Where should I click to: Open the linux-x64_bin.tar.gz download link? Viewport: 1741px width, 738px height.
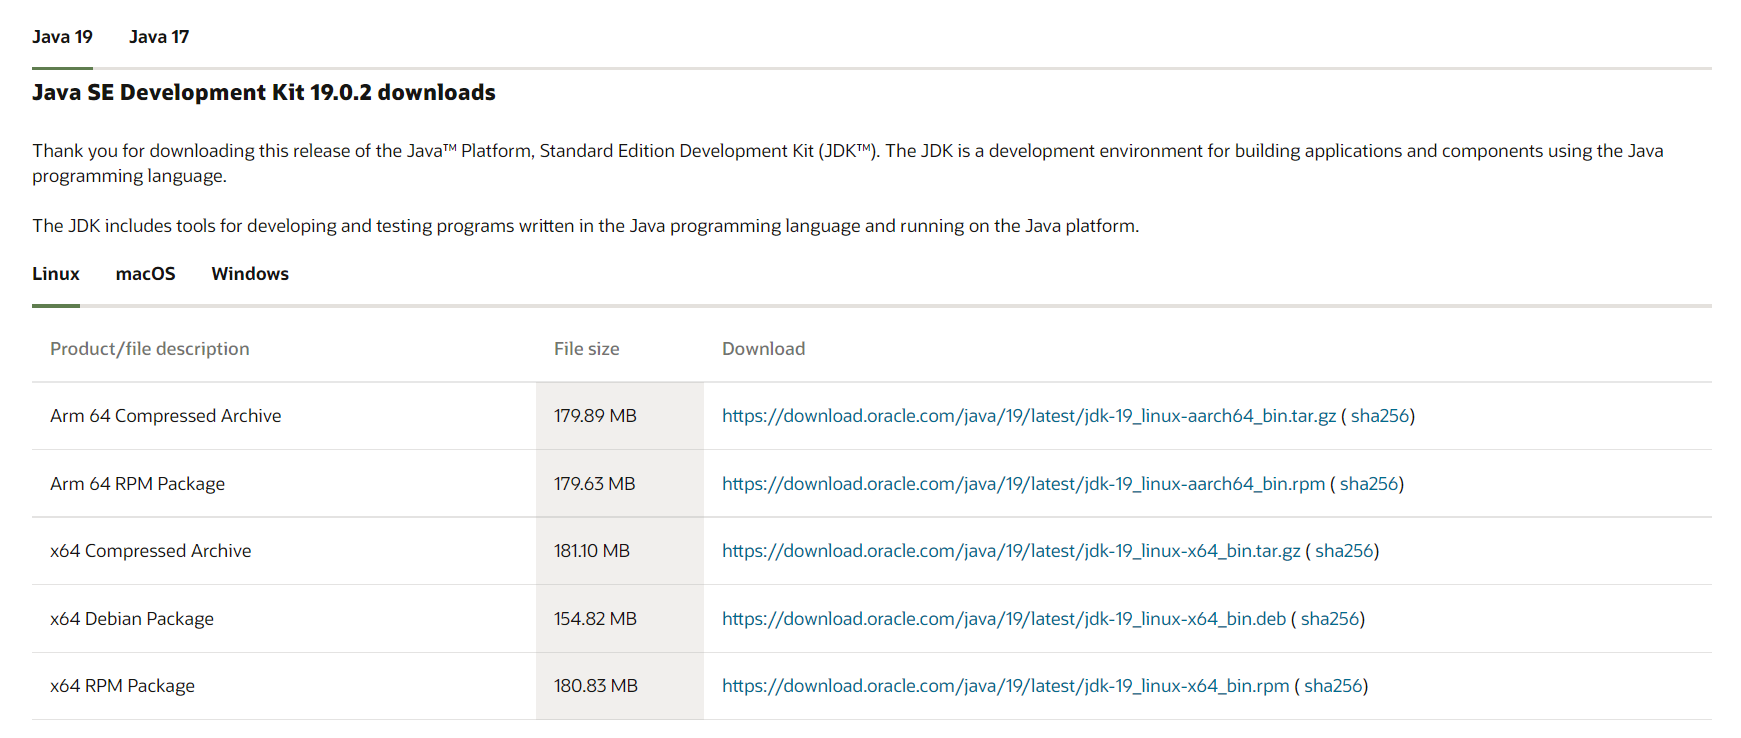pos(1011,551)
